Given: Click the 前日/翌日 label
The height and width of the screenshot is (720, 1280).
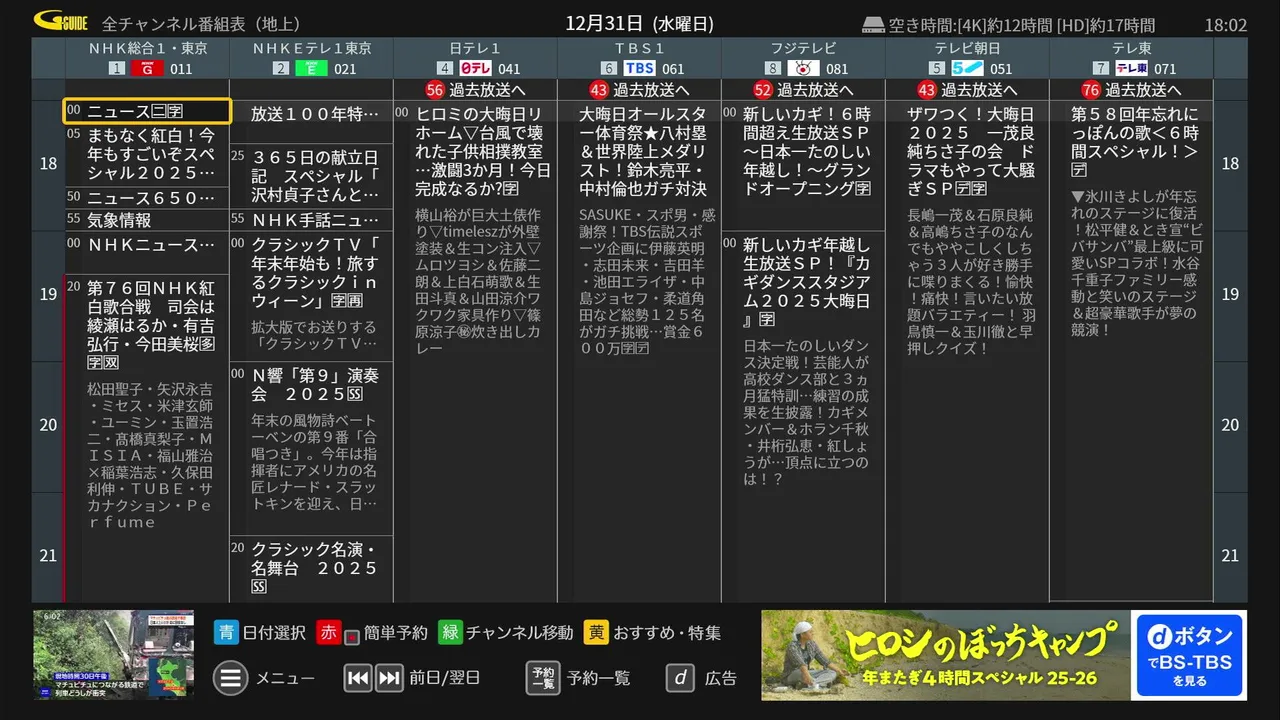Looking at the screenshot, I should click(x=444, y=678).
